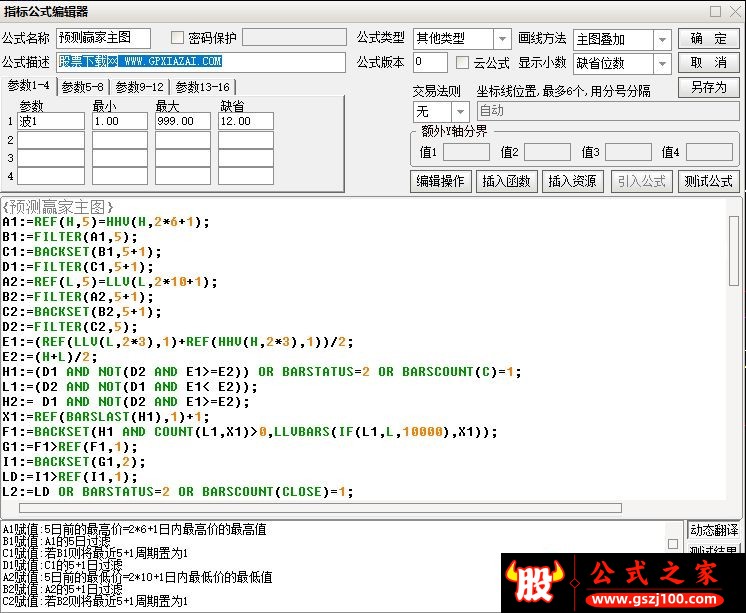Toggle the 云公式 checkbox
This screenshot has width=746, height=613.
[462, 63]
